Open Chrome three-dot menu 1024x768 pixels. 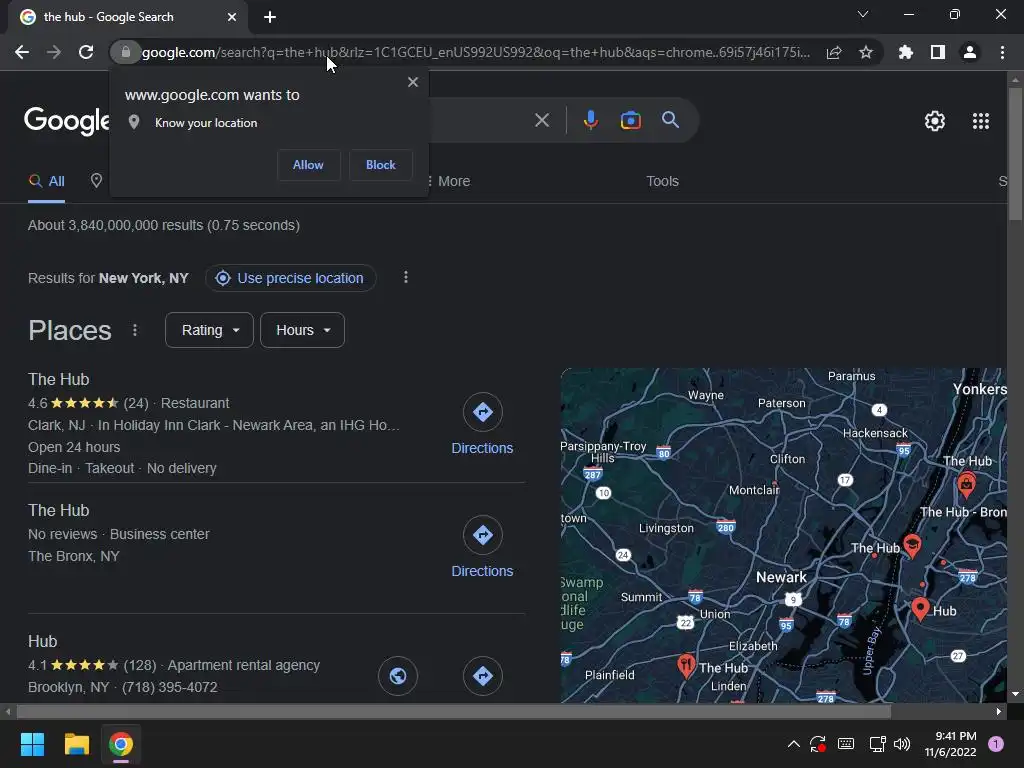[1002, 52]
